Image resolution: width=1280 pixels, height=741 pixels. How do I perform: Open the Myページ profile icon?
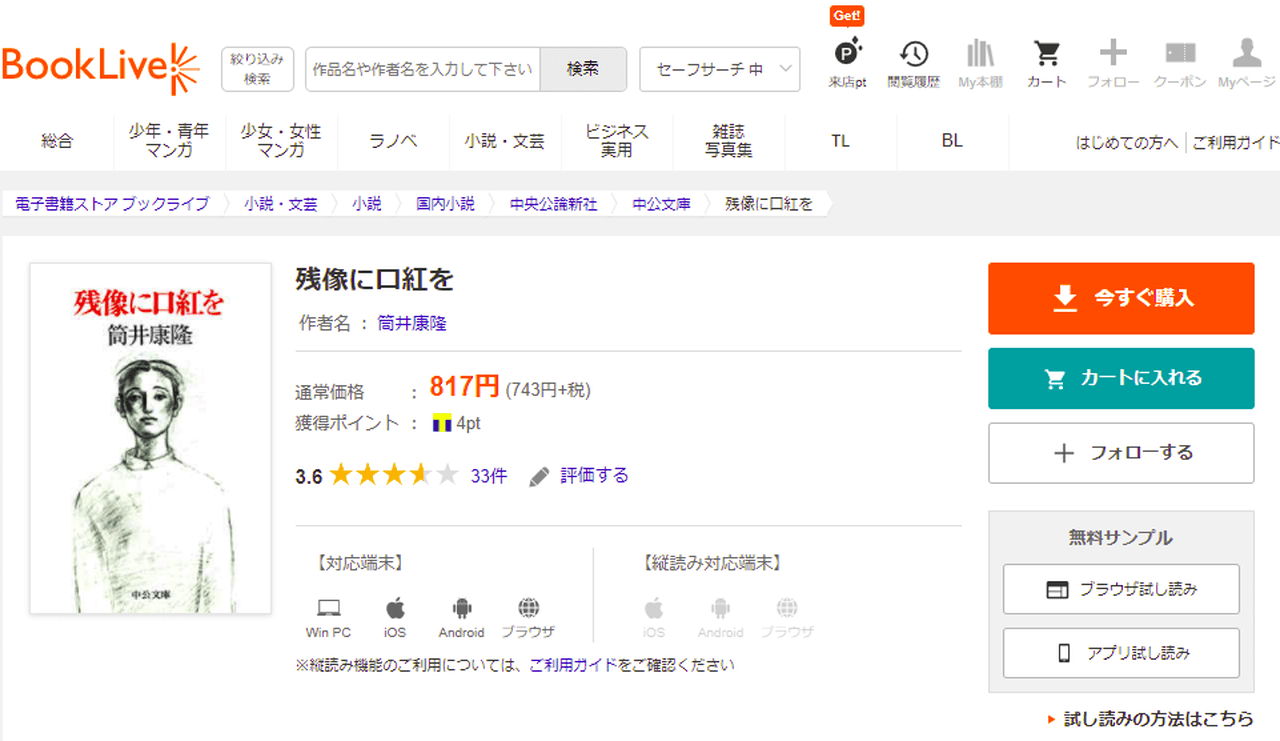(x=1246, y=64)
